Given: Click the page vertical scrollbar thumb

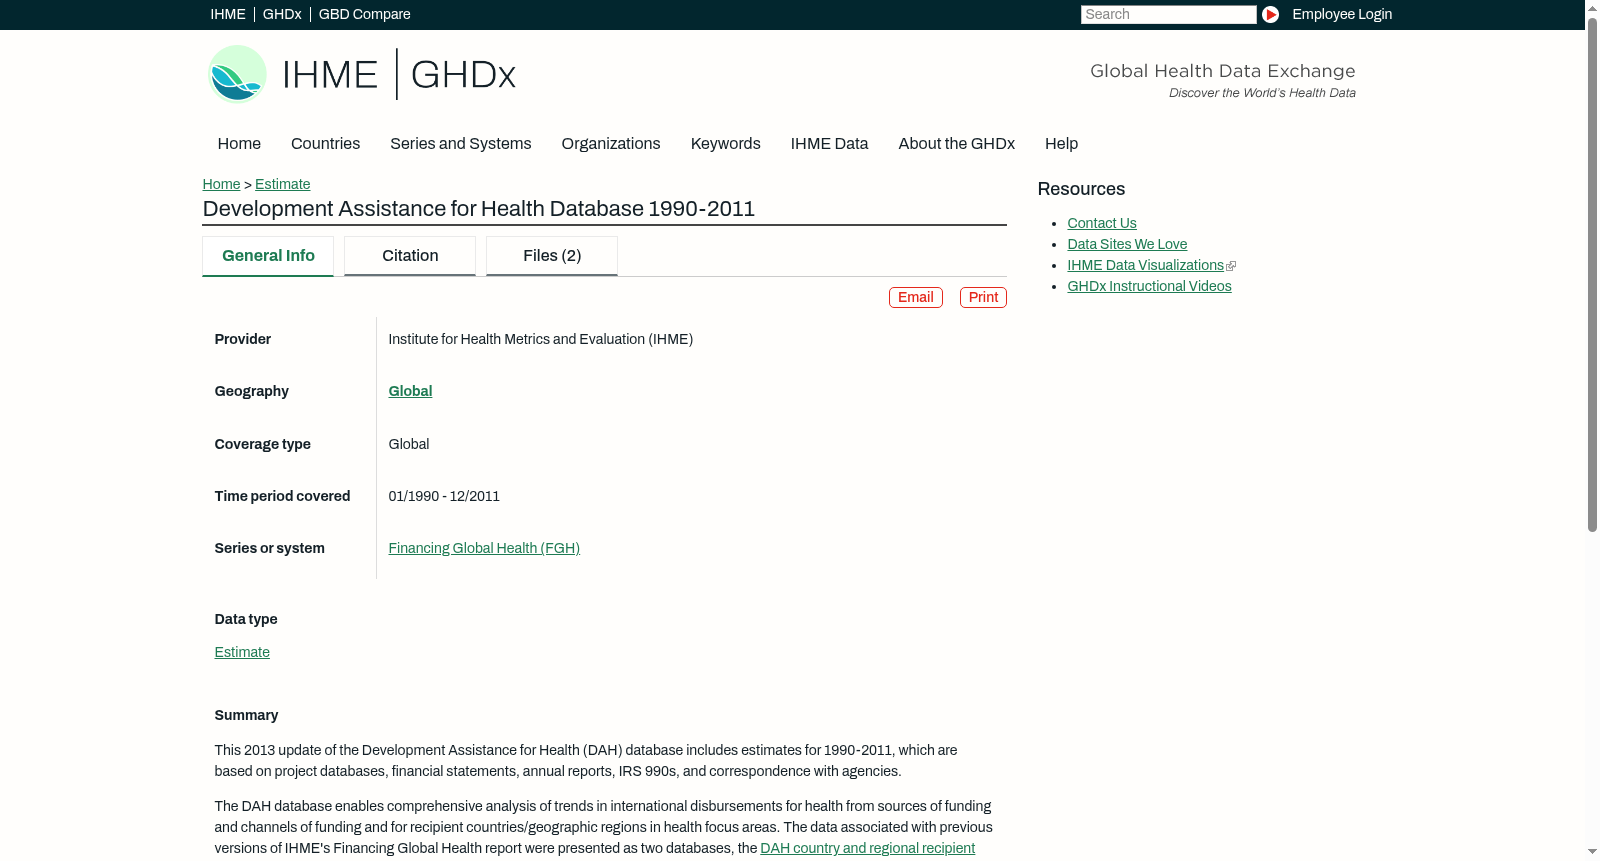Looking at the screenshot, I should tap(1592, 273).
